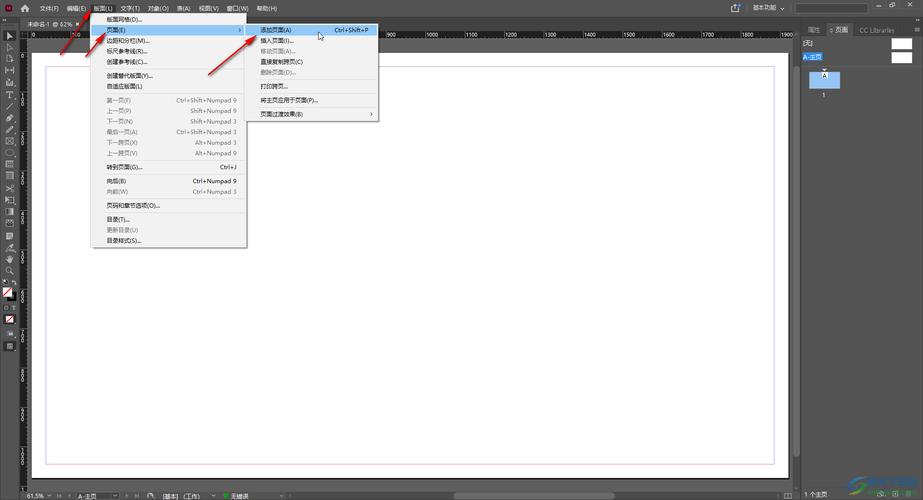
Task: Select the Rectangle Frame tool
Action: 9,141
